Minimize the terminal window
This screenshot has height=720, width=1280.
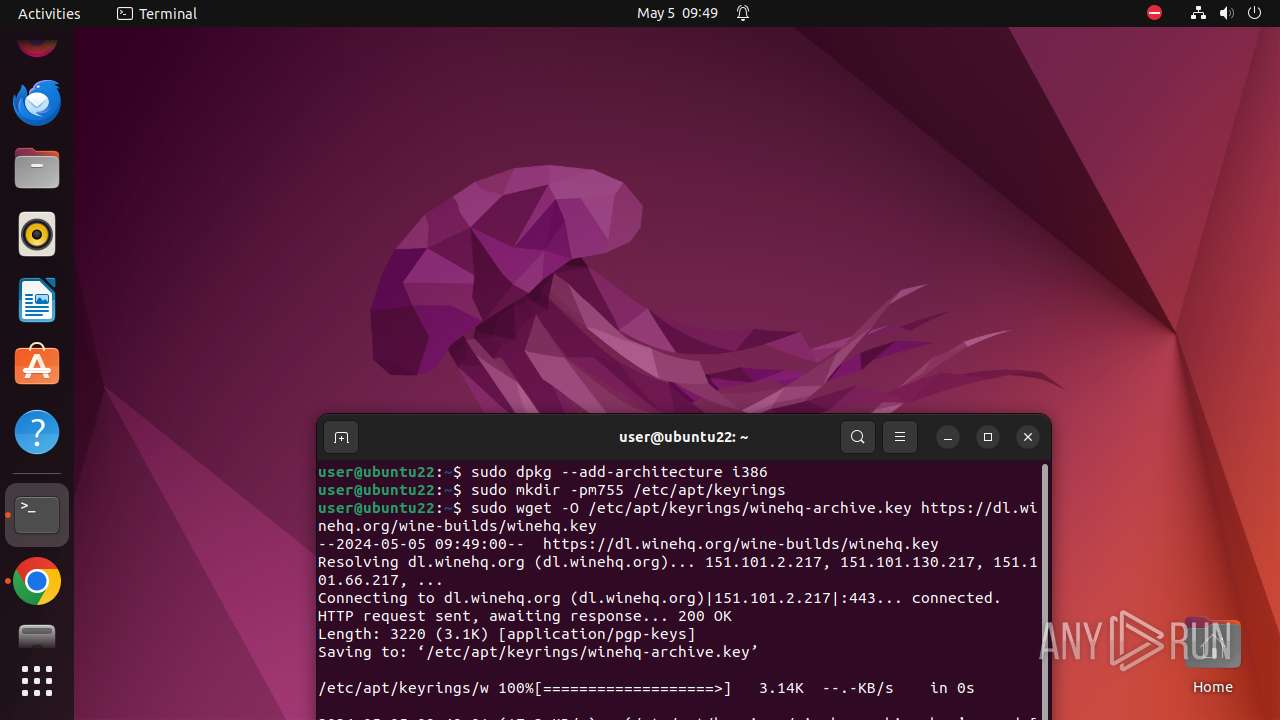948,437
